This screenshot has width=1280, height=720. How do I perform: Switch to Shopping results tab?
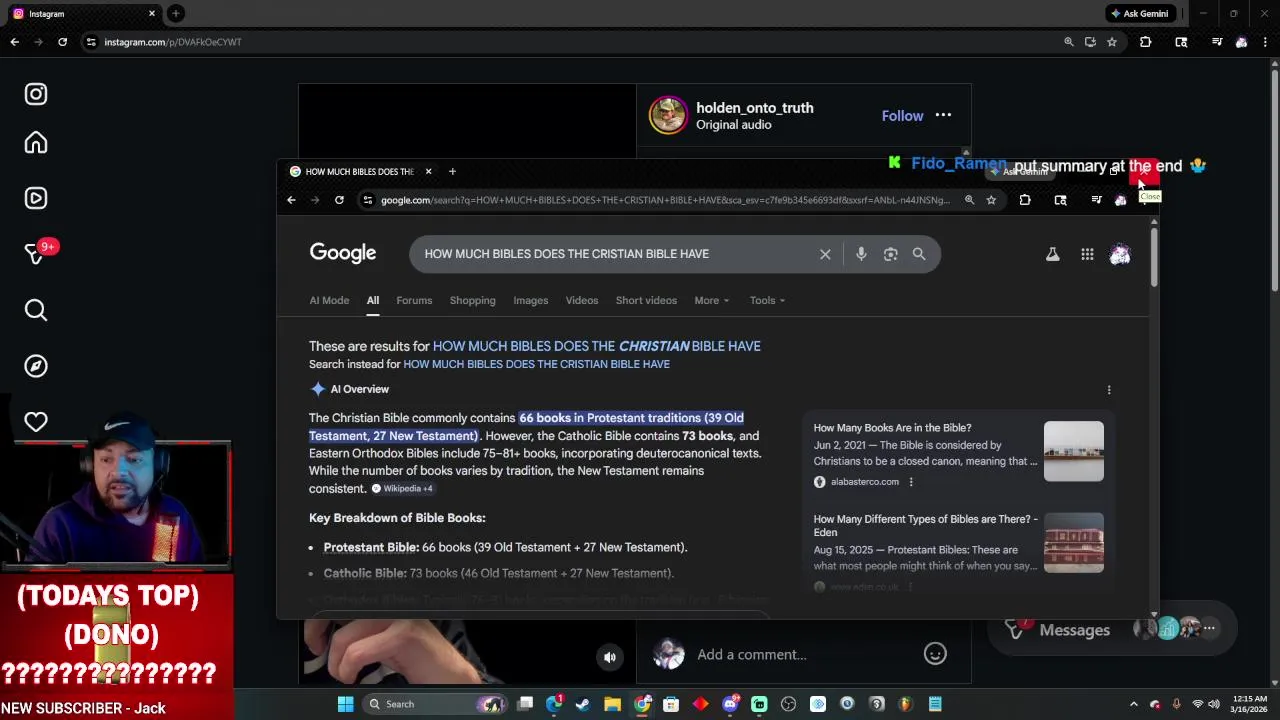coord(472,300)
